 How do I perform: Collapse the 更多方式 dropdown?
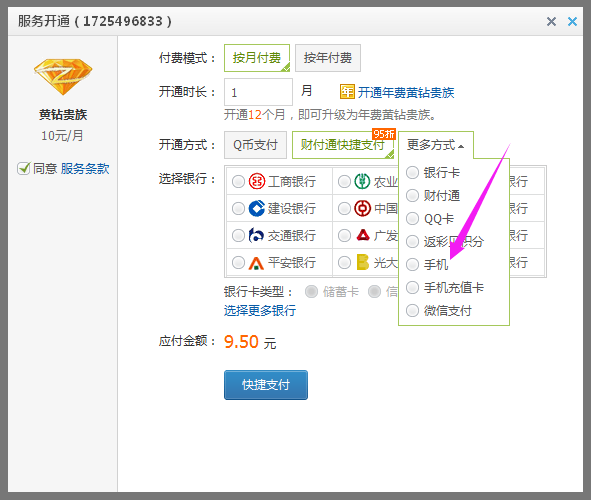point(436,145)
